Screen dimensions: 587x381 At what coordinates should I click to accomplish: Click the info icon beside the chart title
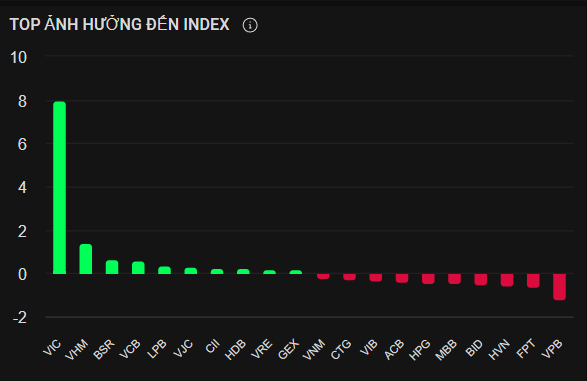250,25
